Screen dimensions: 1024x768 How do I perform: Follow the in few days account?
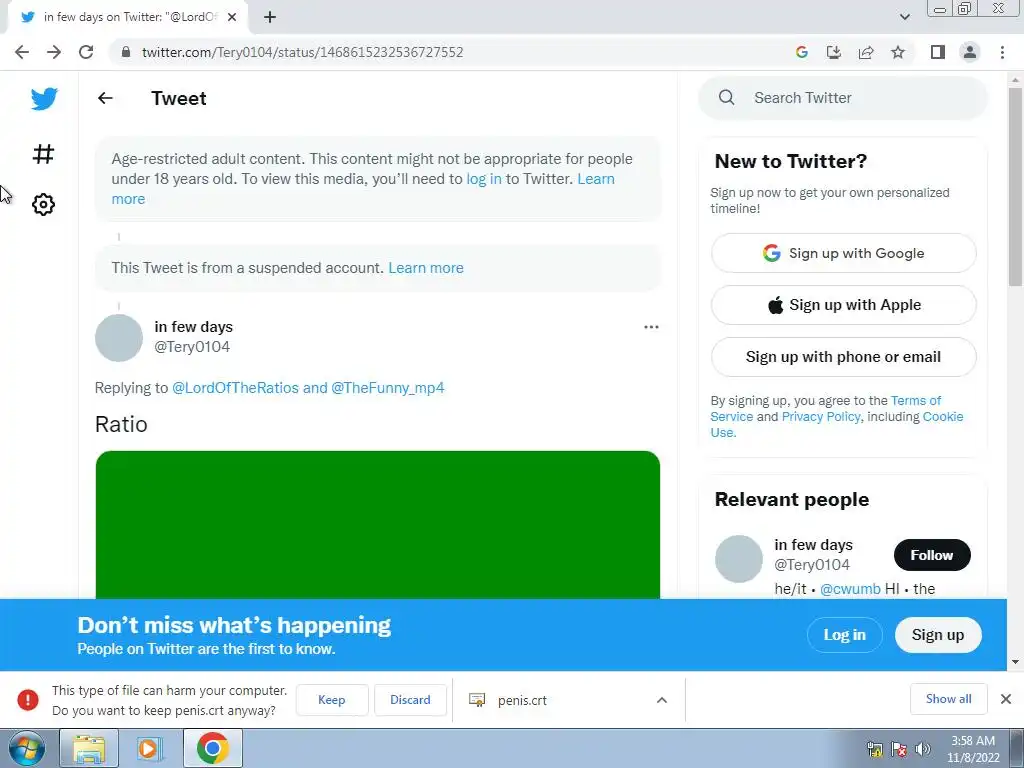[932, 555]
